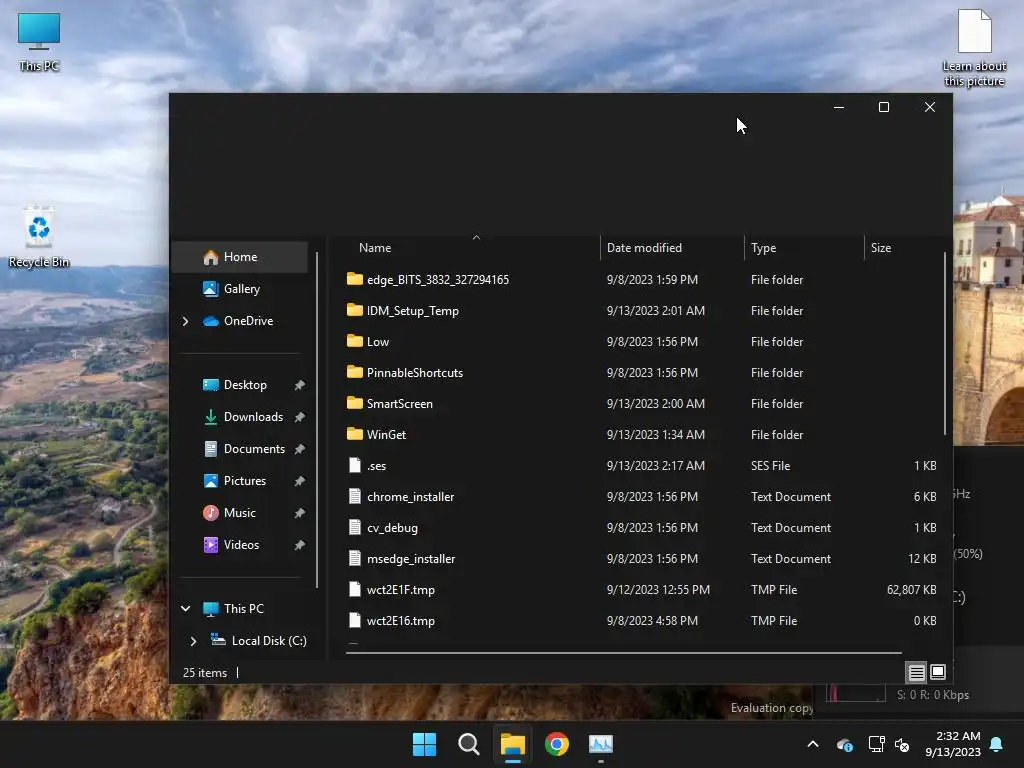Click the pin icon beside Documents
This screenshot has height=768, width=1024.
tap(299, 449)
